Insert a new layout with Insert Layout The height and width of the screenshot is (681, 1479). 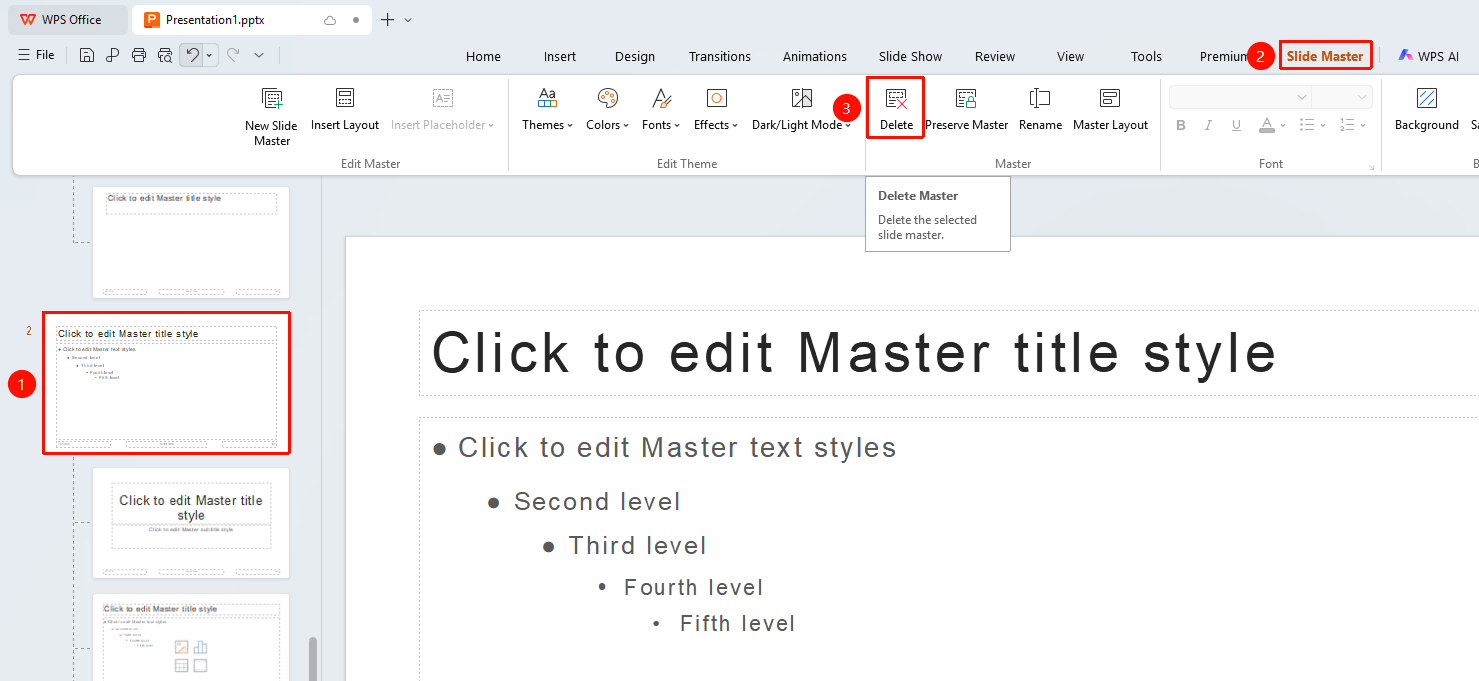pos(345,110)
